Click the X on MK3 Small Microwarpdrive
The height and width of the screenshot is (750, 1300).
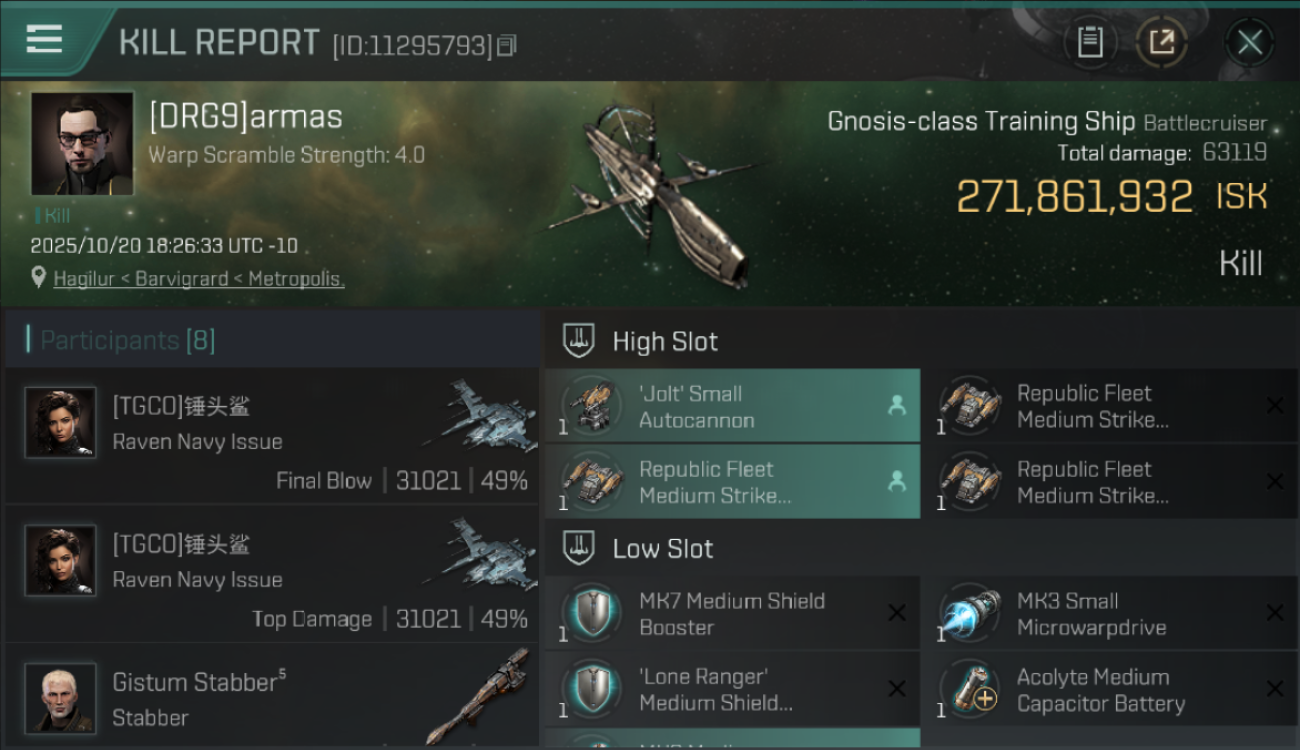(1274, 613)
